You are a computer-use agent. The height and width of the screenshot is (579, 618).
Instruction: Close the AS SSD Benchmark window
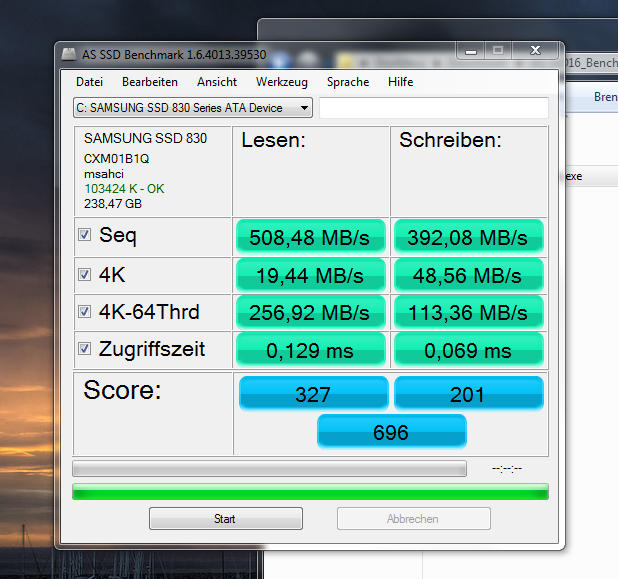tap(535, 50)
